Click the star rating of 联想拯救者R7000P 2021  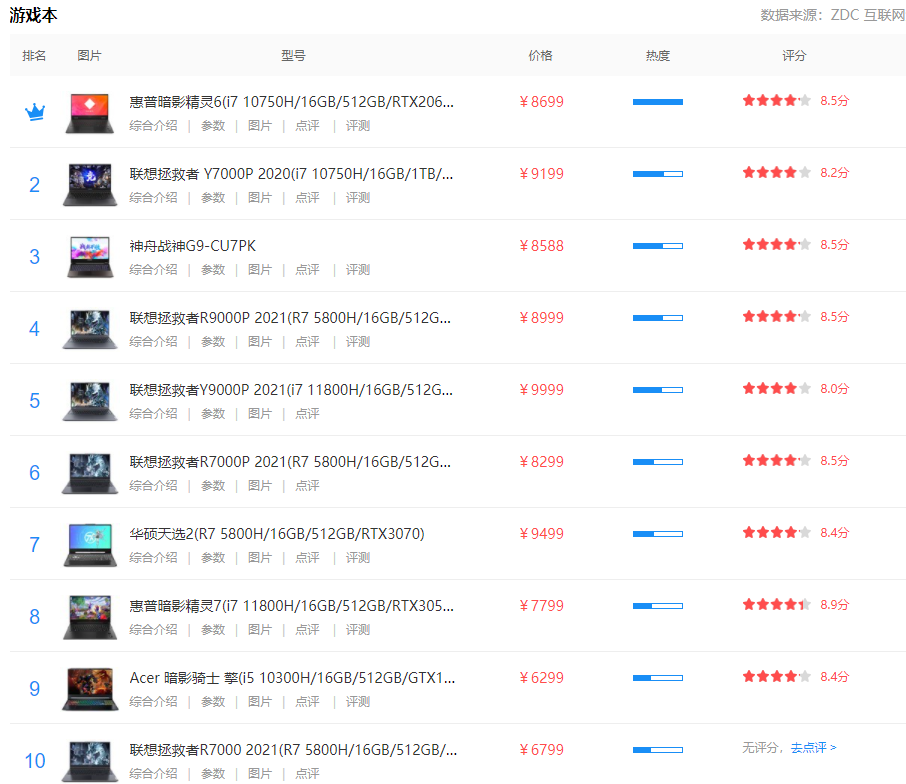[776, 459]
